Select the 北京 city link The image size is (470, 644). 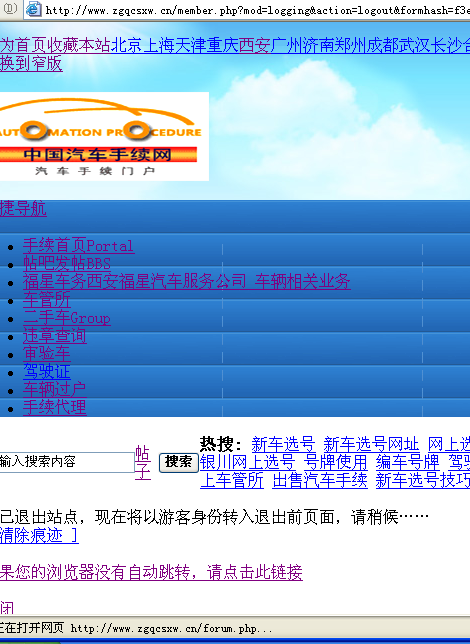point(127,45)
